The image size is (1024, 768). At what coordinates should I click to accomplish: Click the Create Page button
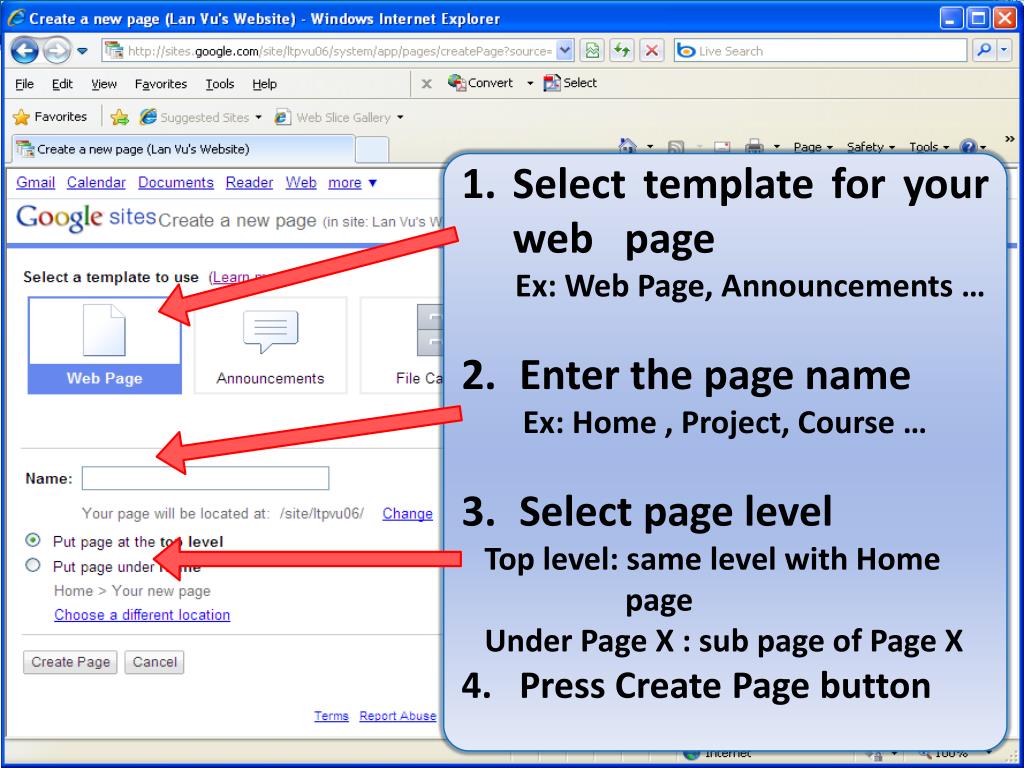[x=71, y=662]
